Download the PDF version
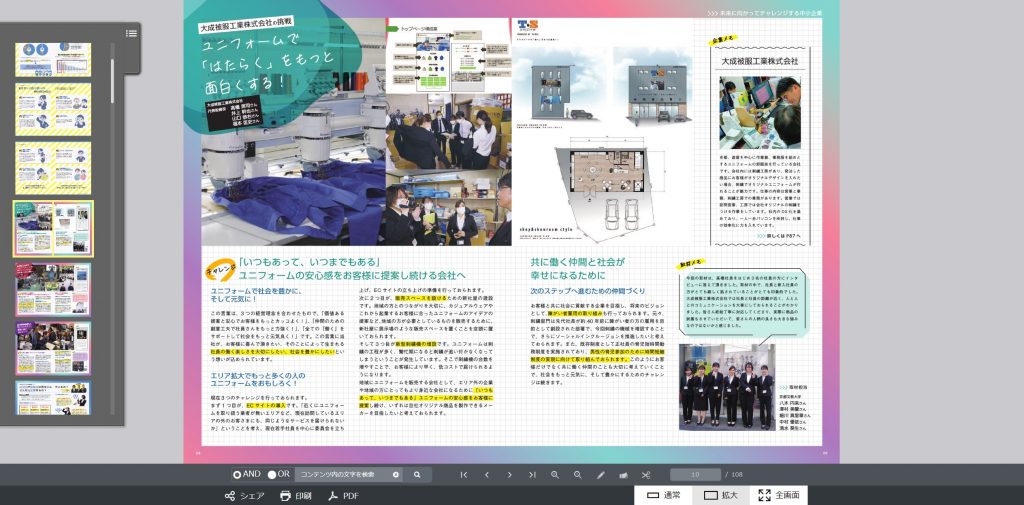Image resolution: width=1024 pixels, height=505 pixels. pos(344,496)
